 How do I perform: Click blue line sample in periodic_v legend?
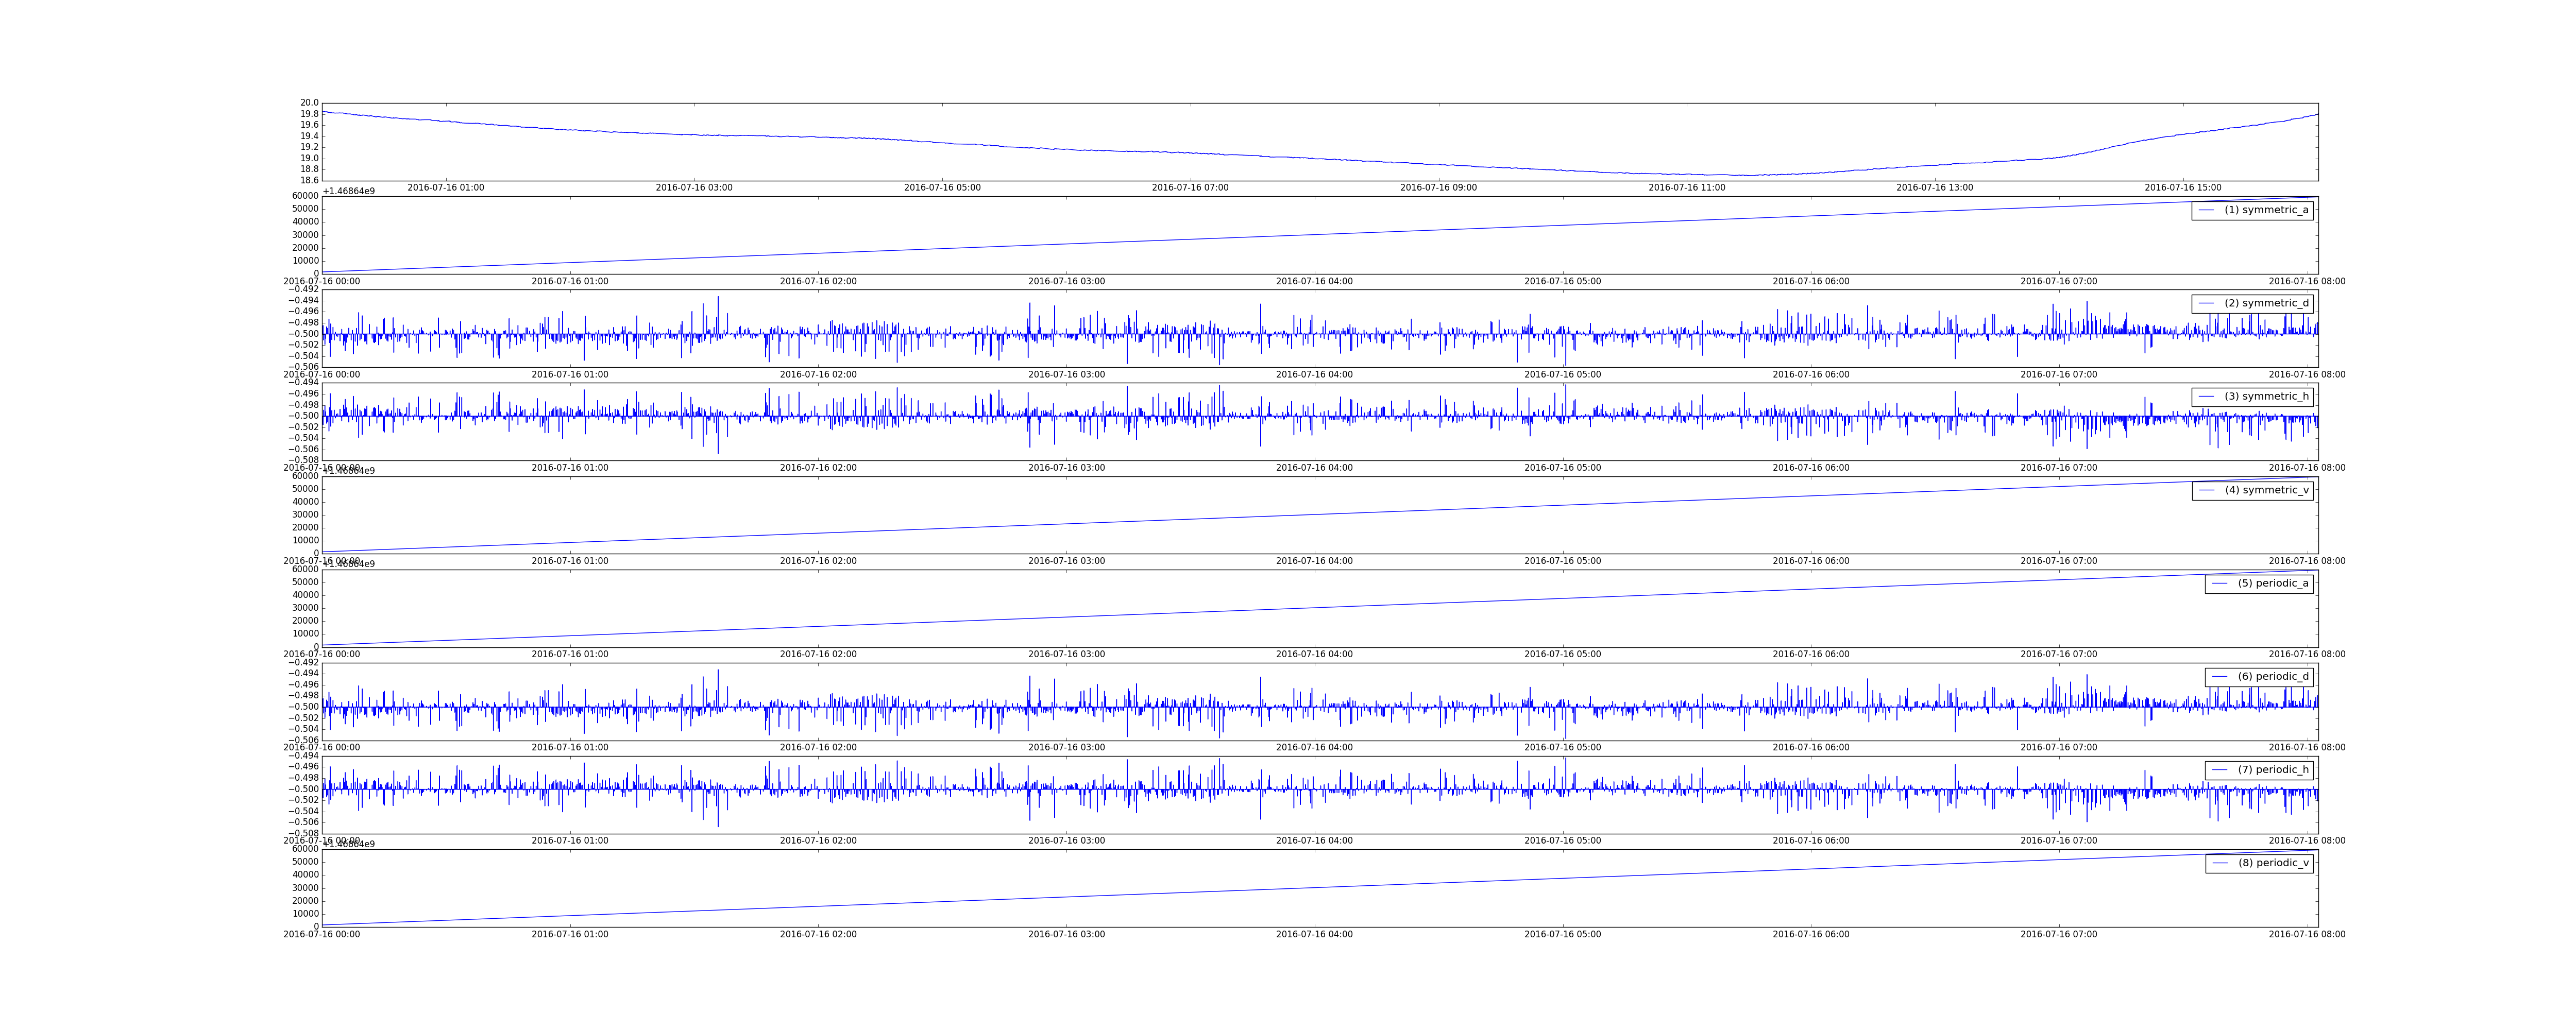click(x=2219, y=863)
